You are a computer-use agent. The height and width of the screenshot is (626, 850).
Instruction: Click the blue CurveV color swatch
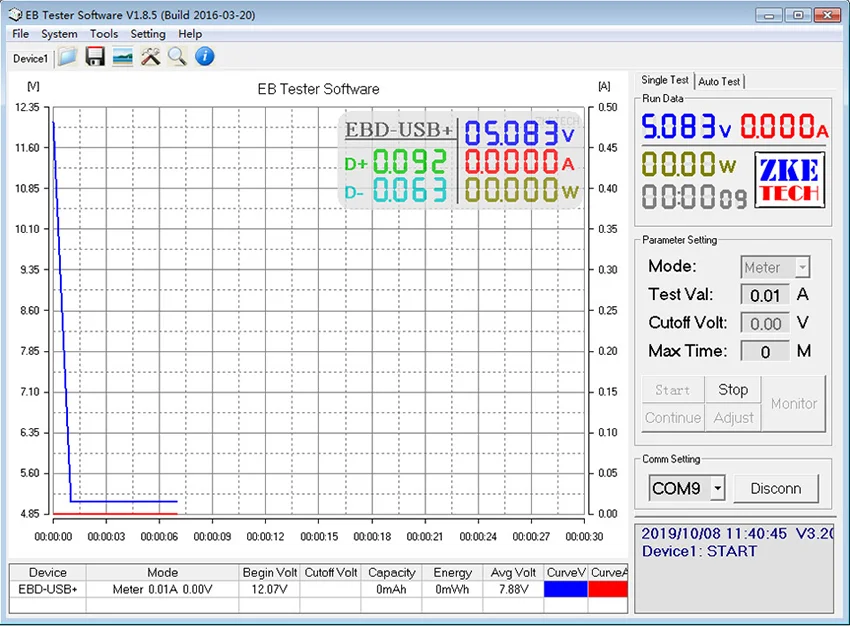coord(566,590)
